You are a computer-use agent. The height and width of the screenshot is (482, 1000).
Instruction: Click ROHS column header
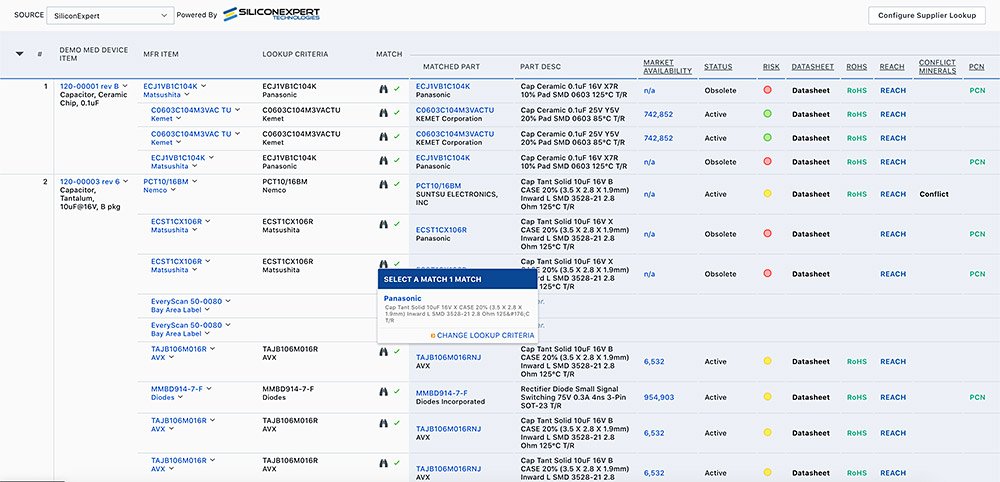pyautogui.click(x=857, y=67)
